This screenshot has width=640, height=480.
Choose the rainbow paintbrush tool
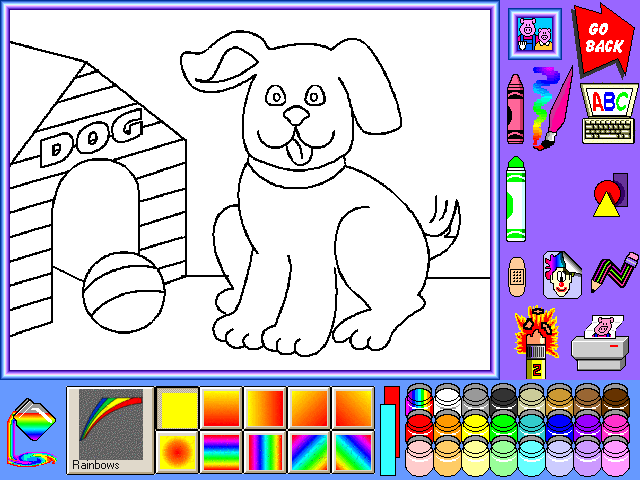click(x=550, y=108)
